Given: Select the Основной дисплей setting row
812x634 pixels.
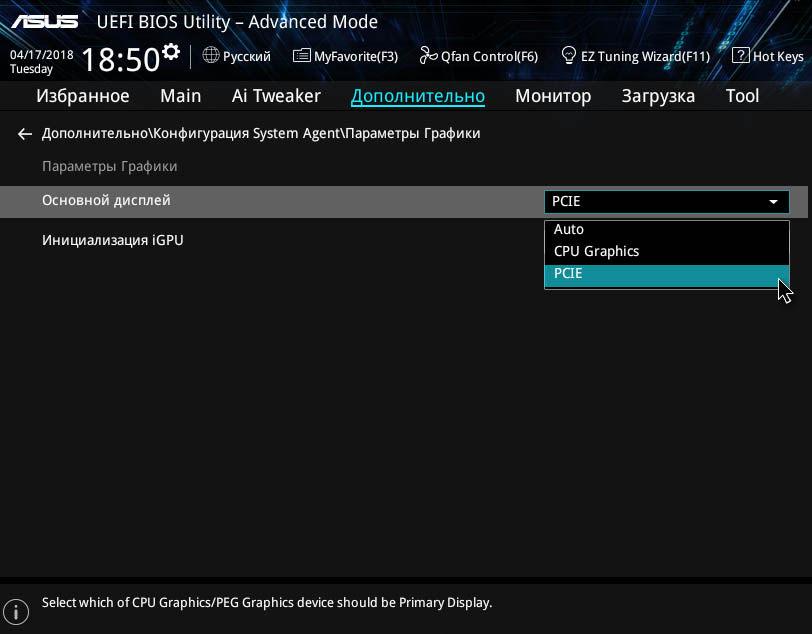Looking at the screenshot, I should coord(404,202).
